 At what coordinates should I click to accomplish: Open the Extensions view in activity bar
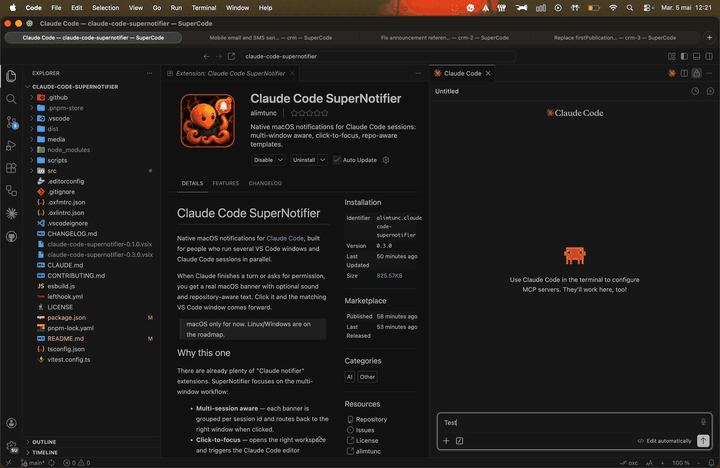coord(11,168)
